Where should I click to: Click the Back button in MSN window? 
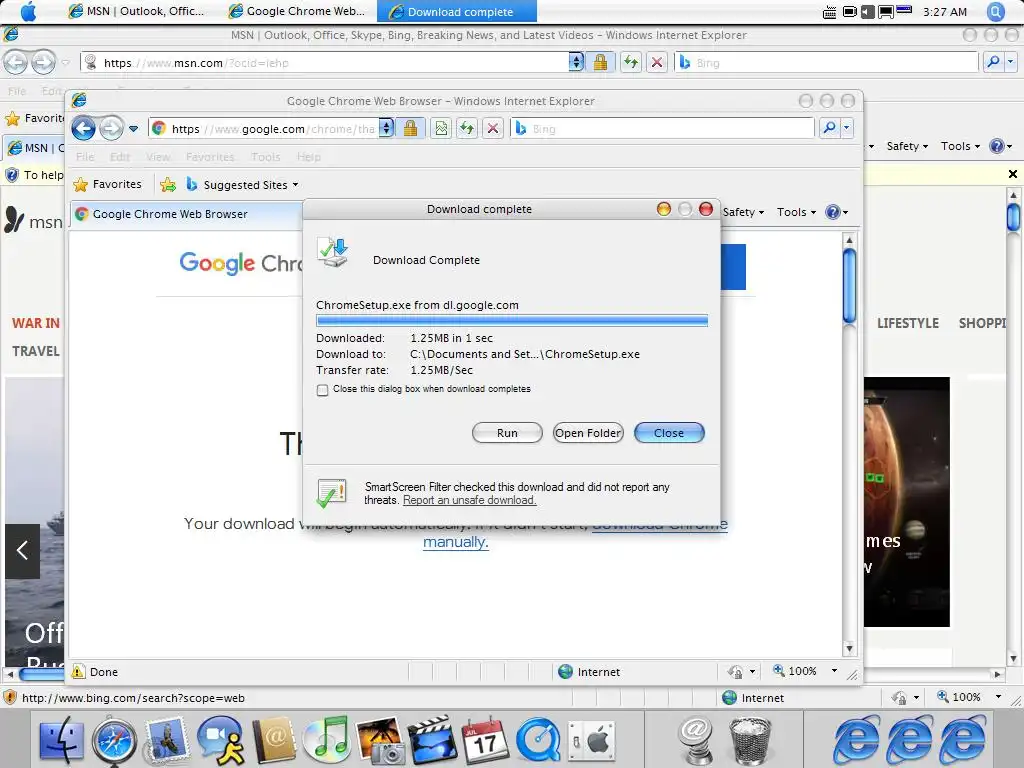16,63
